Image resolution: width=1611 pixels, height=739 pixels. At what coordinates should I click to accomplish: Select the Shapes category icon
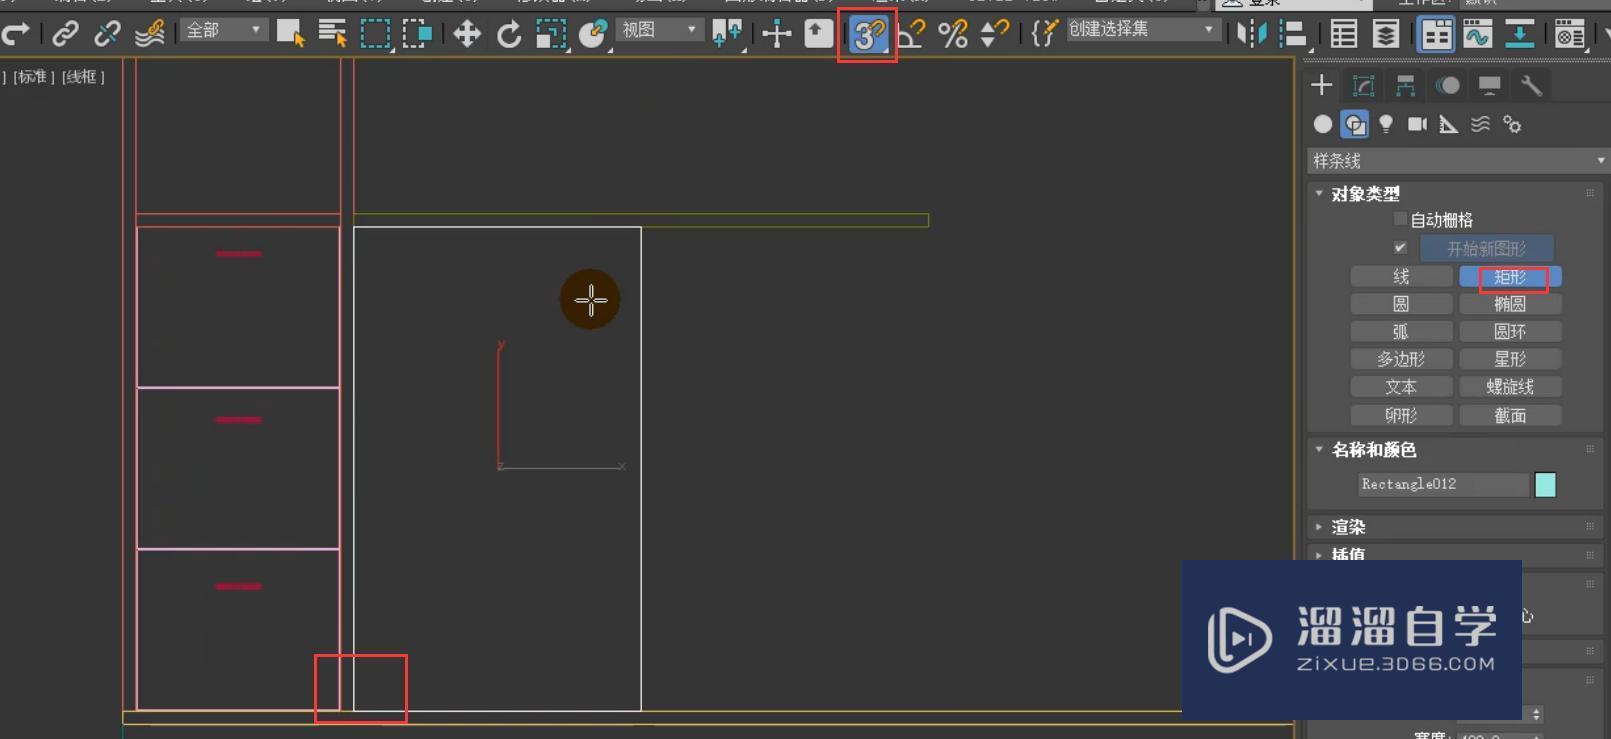point(1355,124)
